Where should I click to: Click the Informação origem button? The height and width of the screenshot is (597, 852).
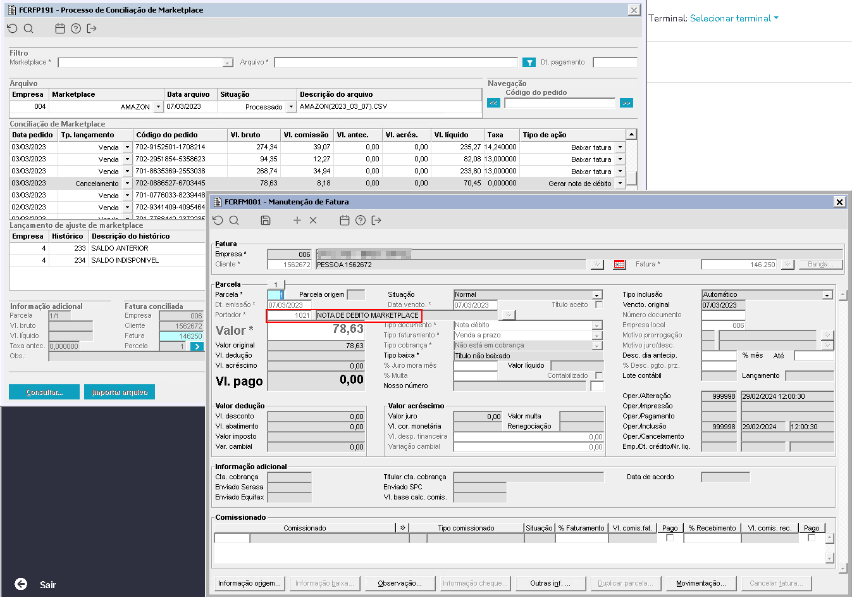[x=249, y=583]
